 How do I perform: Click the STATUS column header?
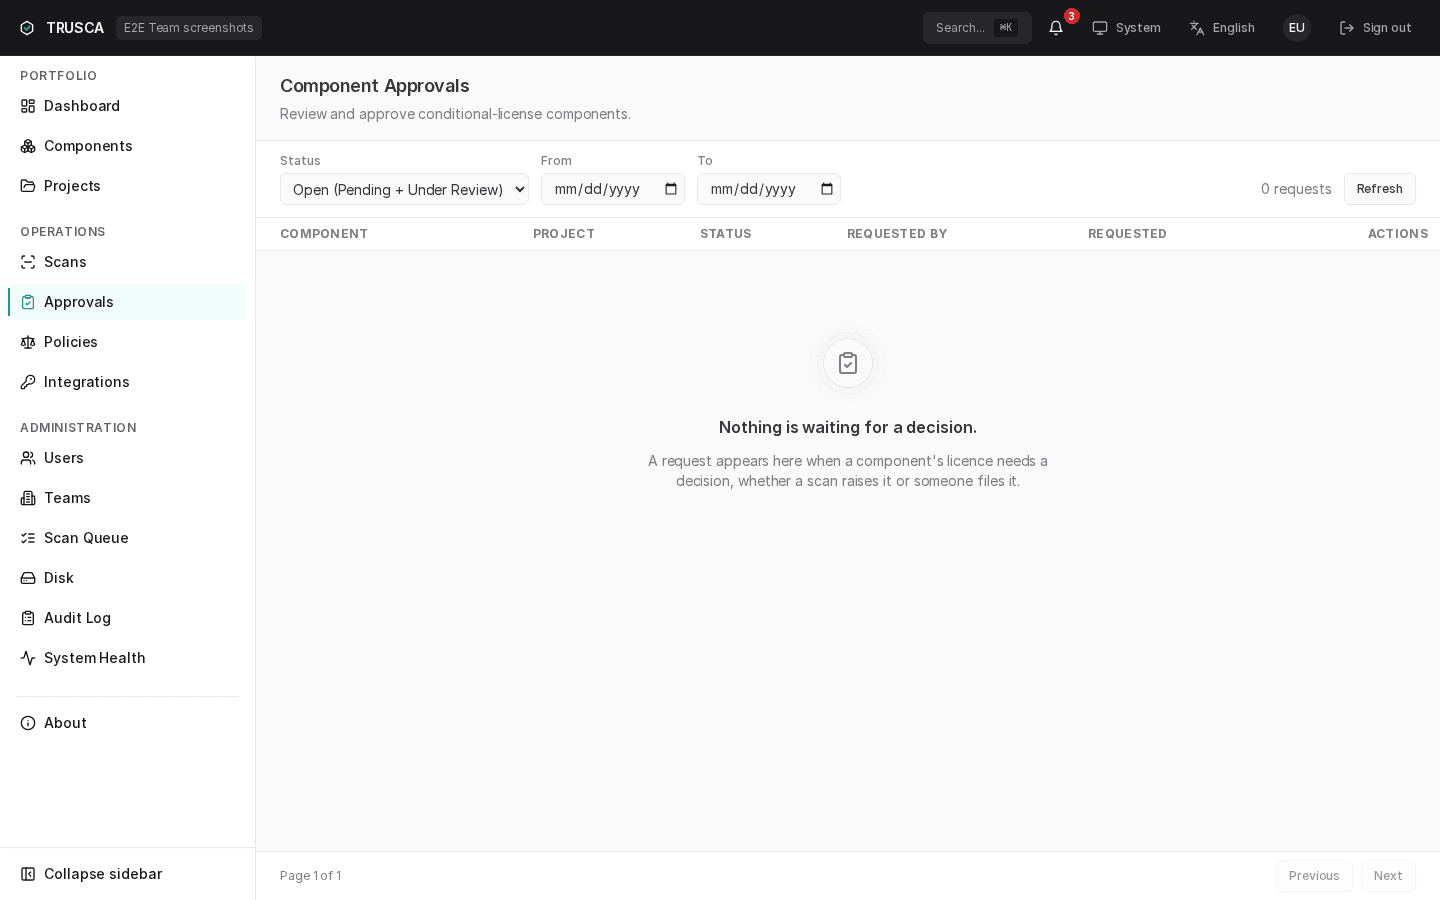(726, 234)
